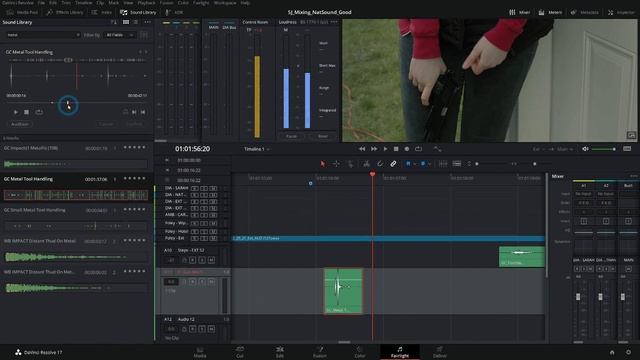Open the Inspector panel
Image resolution: width=640 pixels, height=360 pixels.
coord(621,12)
